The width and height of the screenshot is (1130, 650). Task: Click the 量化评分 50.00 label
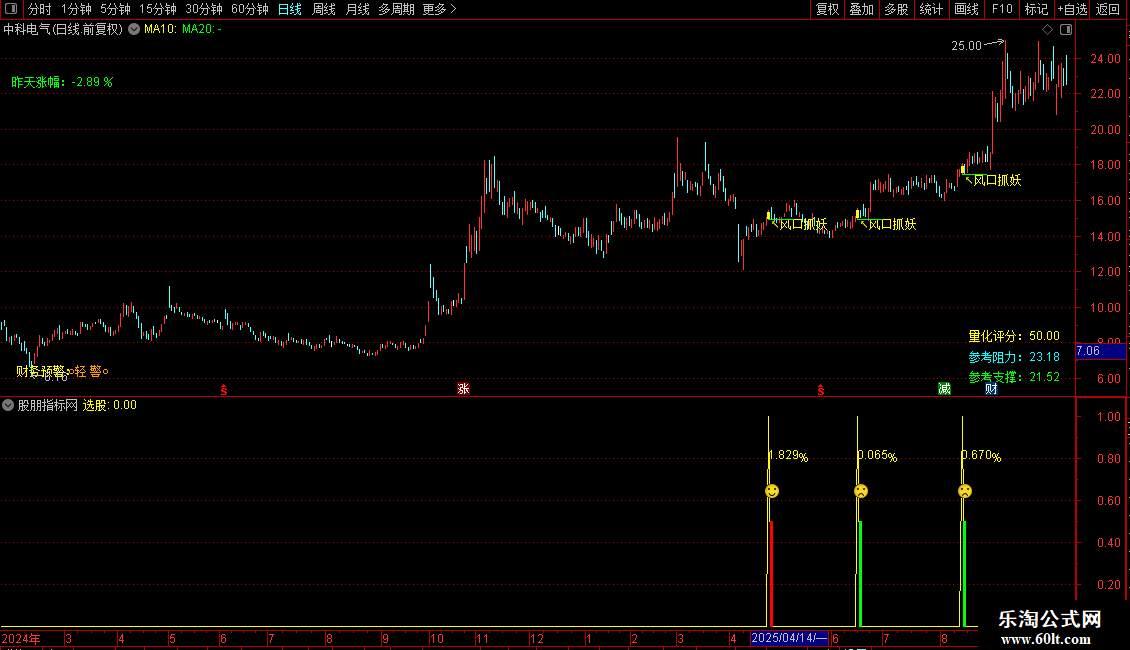(x=1013, y=337)
